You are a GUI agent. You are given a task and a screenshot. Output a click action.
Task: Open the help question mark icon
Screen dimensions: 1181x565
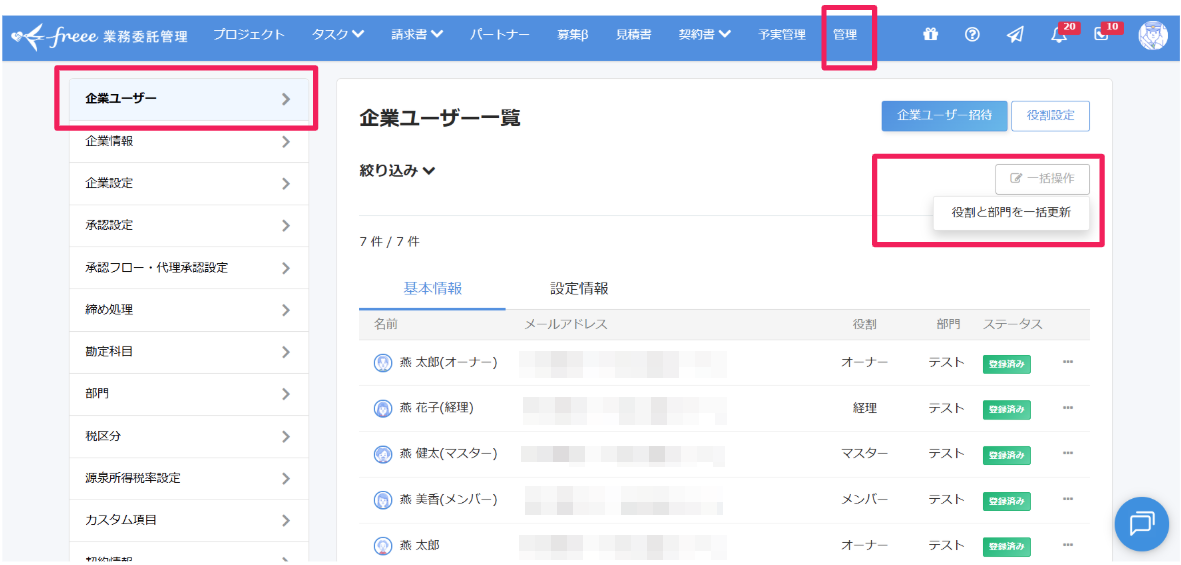point(972,35)
